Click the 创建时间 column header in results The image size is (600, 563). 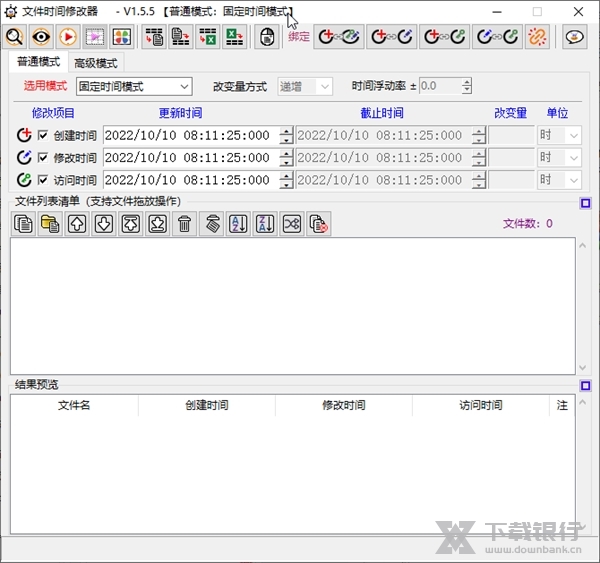[207, 405]
